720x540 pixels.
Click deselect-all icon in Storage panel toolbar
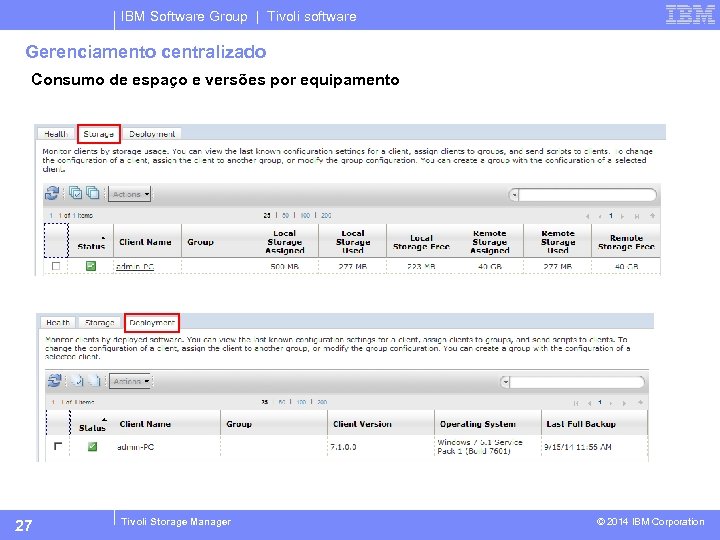click(x=93, y=193)
